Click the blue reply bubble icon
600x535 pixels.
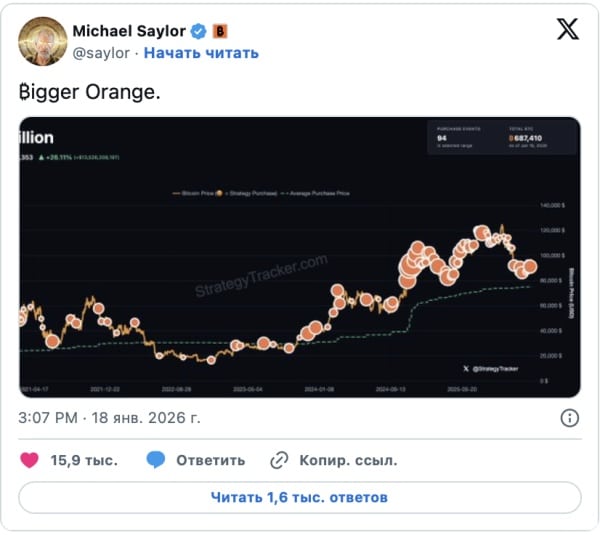point(155,460)
